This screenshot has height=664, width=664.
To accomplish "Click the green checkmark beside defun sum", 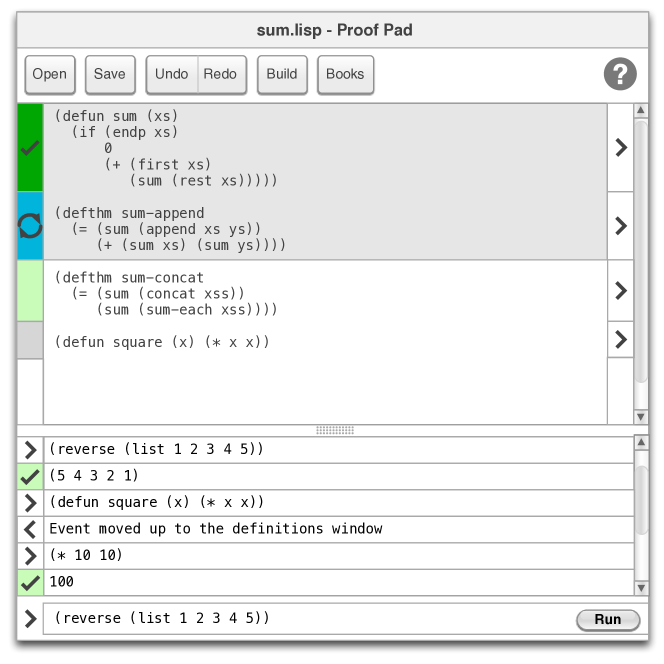I will click(30, 148).
